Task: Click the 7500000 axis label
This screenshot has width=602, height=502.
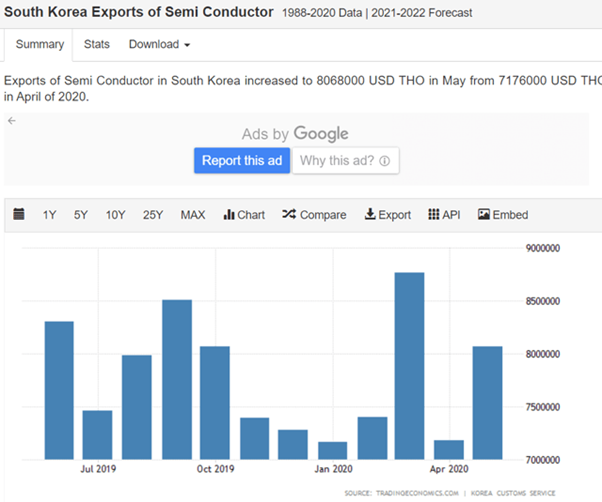Action: pyautogui.click(x=543, y=407)
